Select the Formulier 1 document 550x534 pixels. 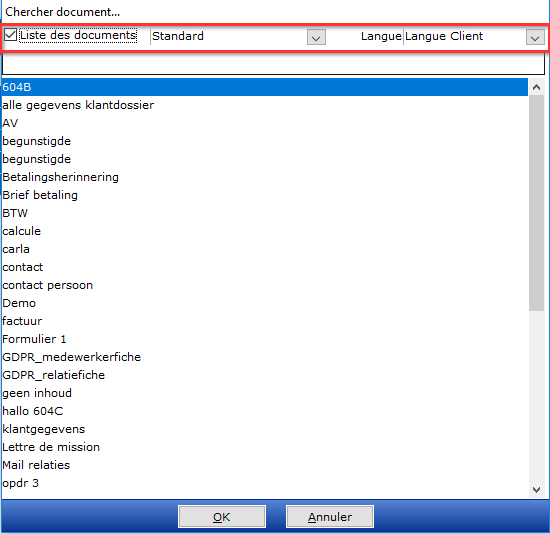tap(264, 339)
